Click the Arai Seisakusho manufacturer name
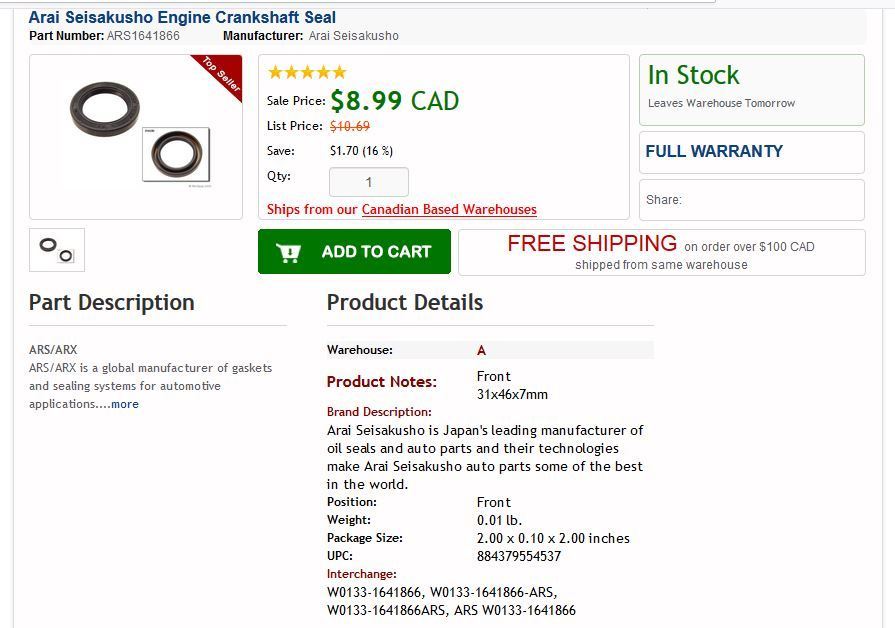895x628 pixels. [x=353, y=36]
